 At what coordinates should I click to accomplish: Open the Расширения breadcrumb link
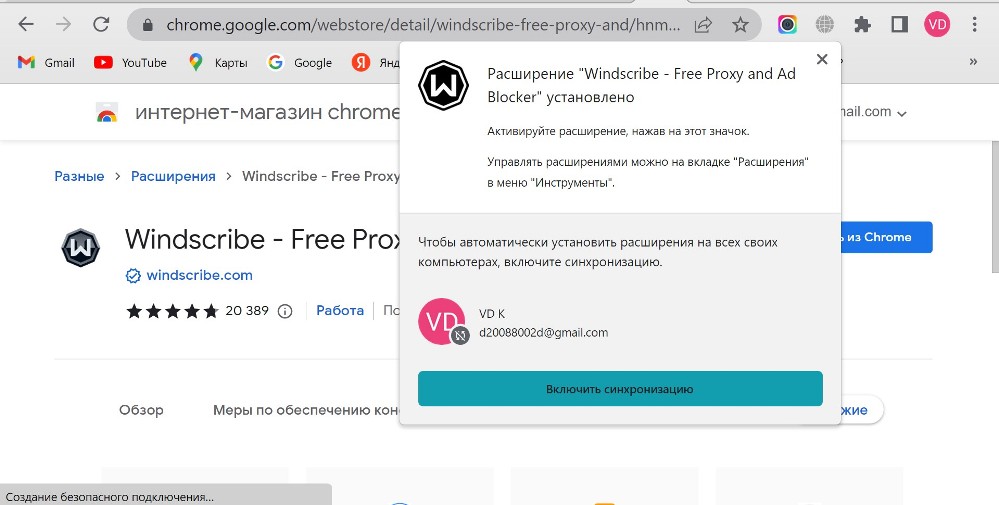[173, 176]
